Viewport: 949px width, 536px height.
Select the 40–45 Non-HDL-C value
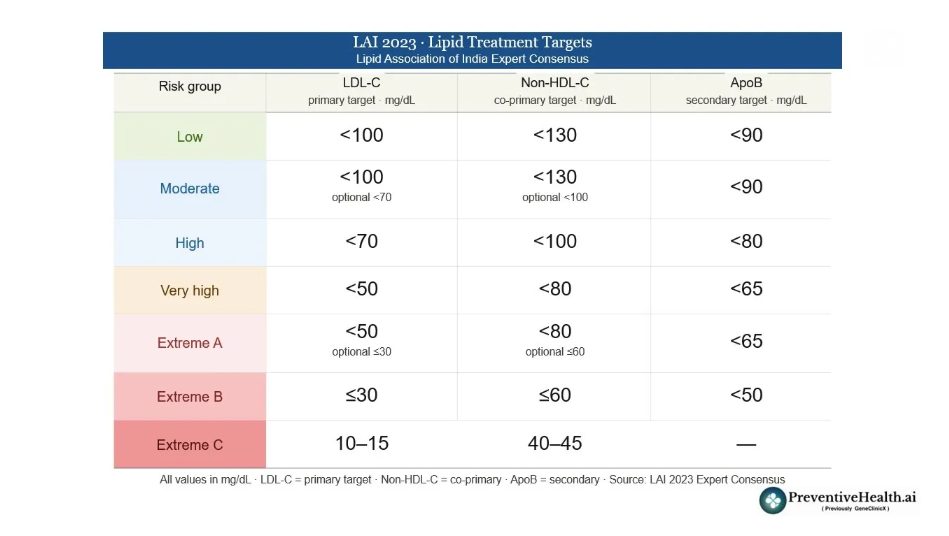pyautogui.click(x=555, y=443)
